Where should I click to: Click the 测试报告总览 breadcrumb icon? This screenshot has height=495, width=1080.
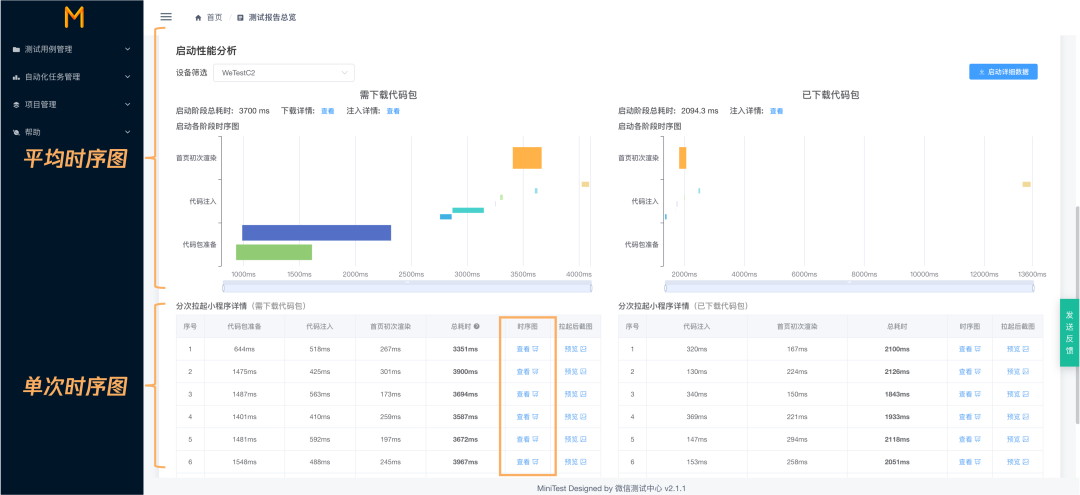click(240, 17)
